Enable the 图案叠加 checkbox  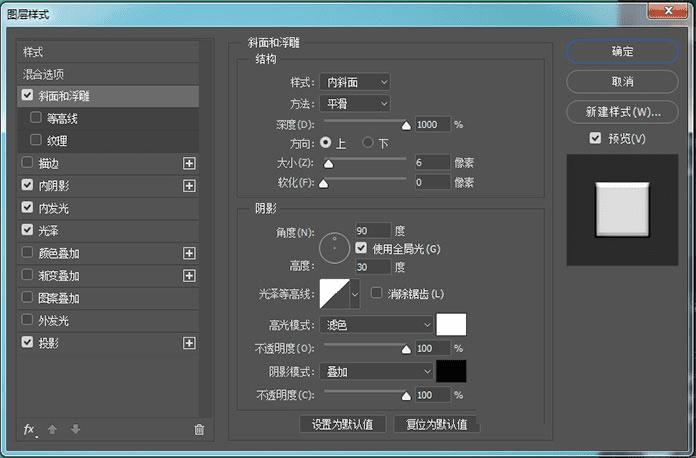click(28, 297)
